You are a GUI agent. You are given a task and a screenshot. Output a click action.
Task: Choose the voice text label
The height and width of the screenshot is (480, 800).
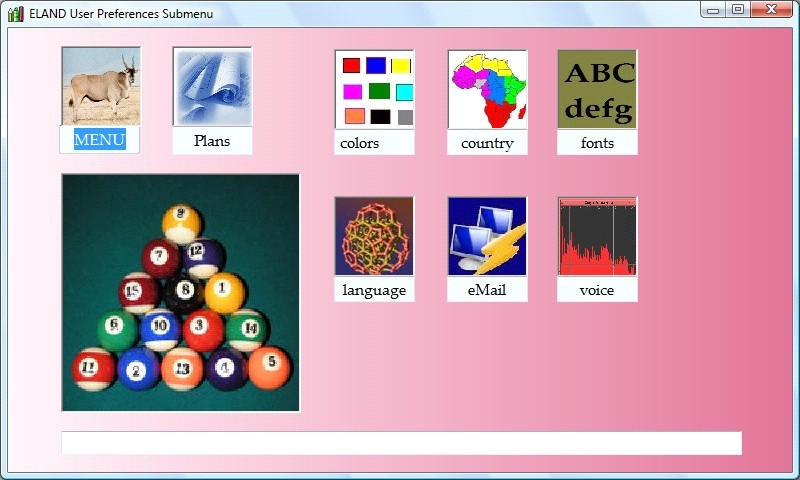[x=597, y=290]
